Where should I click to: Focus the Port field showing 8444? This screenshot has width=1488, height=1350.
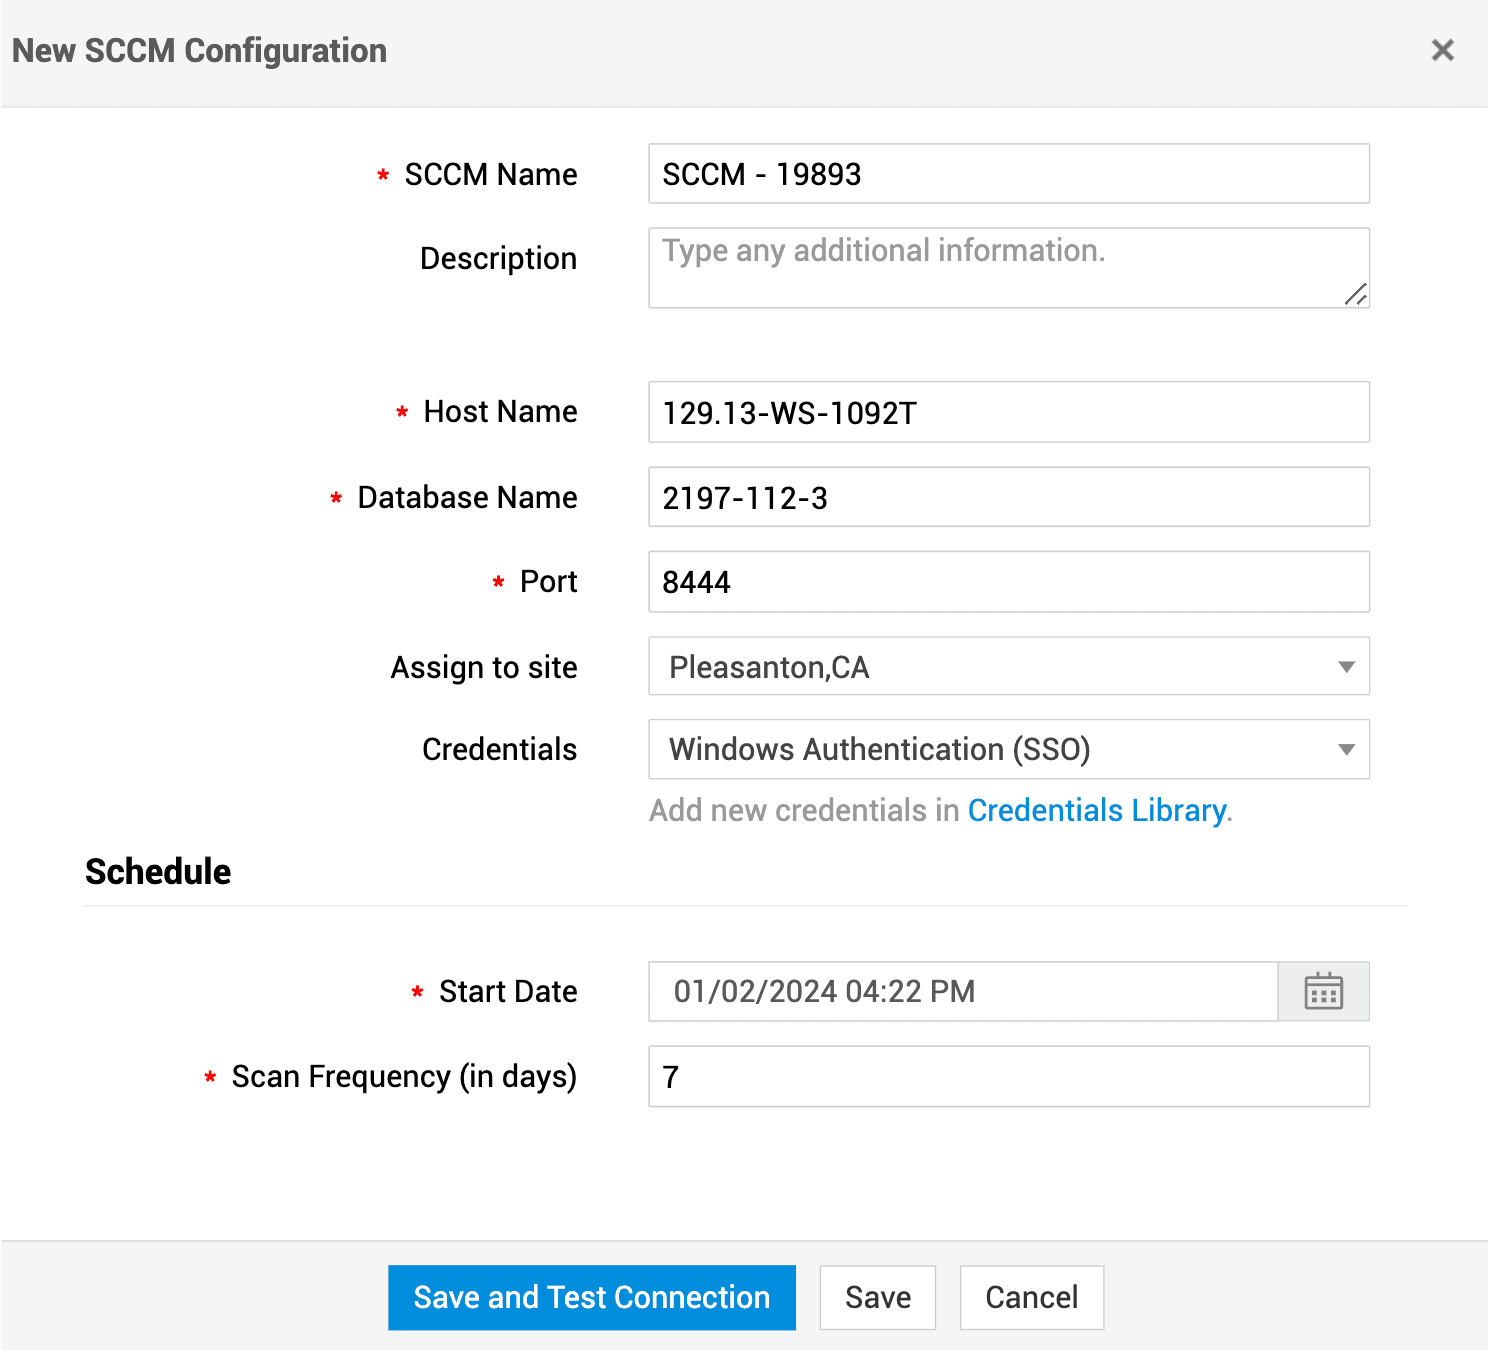[x=1008, y=582]
